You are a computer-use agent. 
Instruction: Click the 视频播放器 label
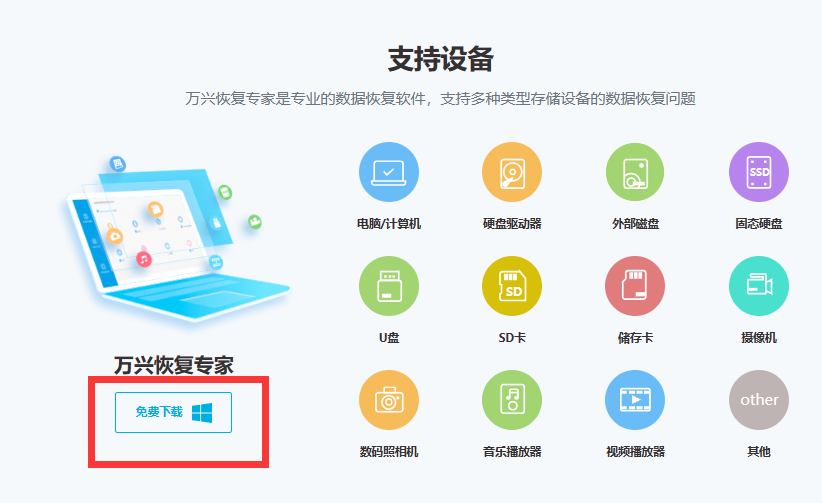635,452
